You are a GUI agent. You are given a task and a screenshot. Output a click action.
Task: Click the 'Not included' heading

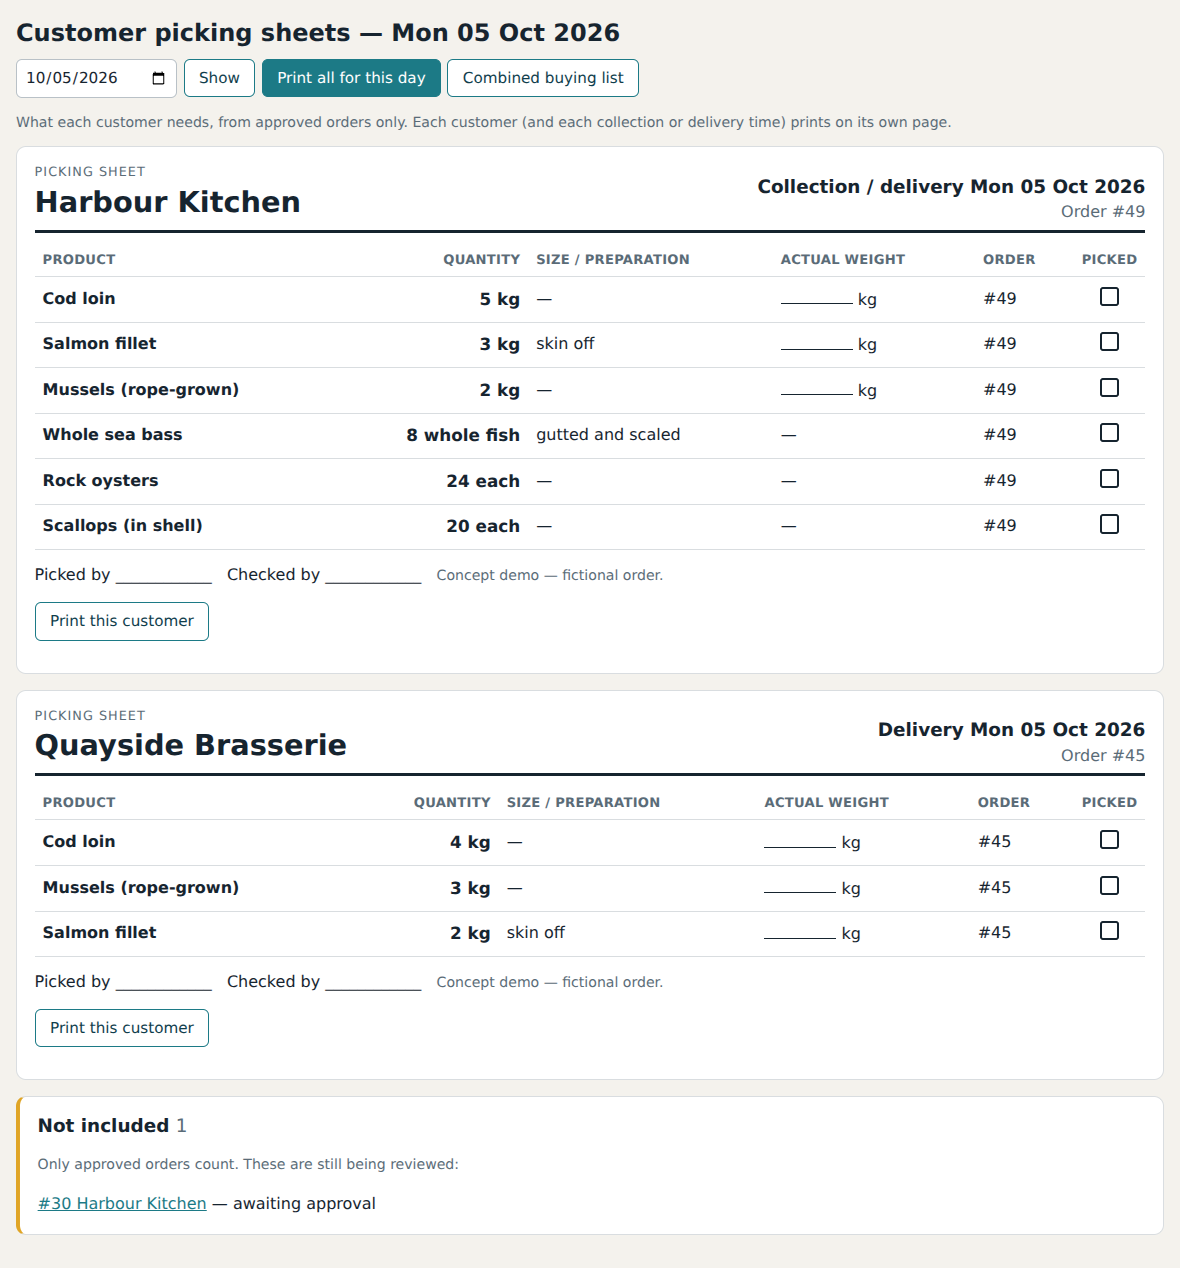(x=103, y=1125)
